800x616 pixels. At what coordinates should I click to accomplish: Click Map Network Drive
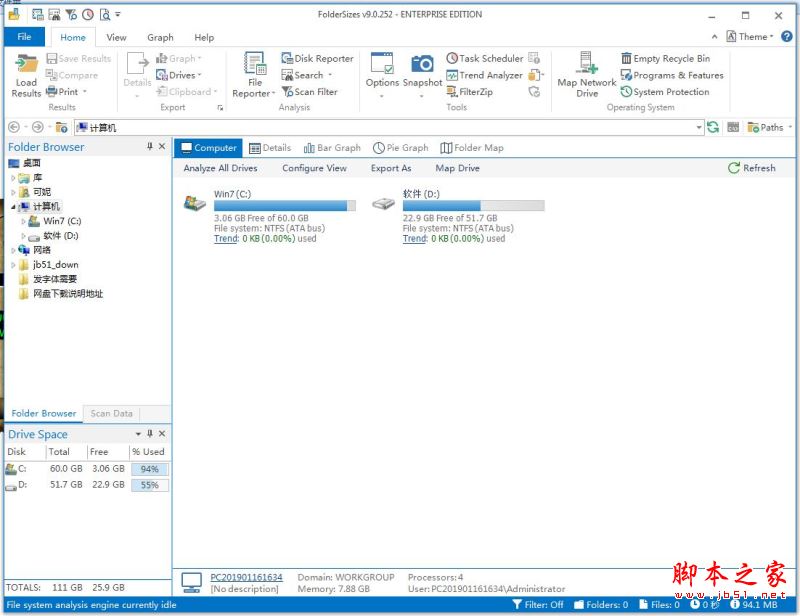click(x=587, y=75)
